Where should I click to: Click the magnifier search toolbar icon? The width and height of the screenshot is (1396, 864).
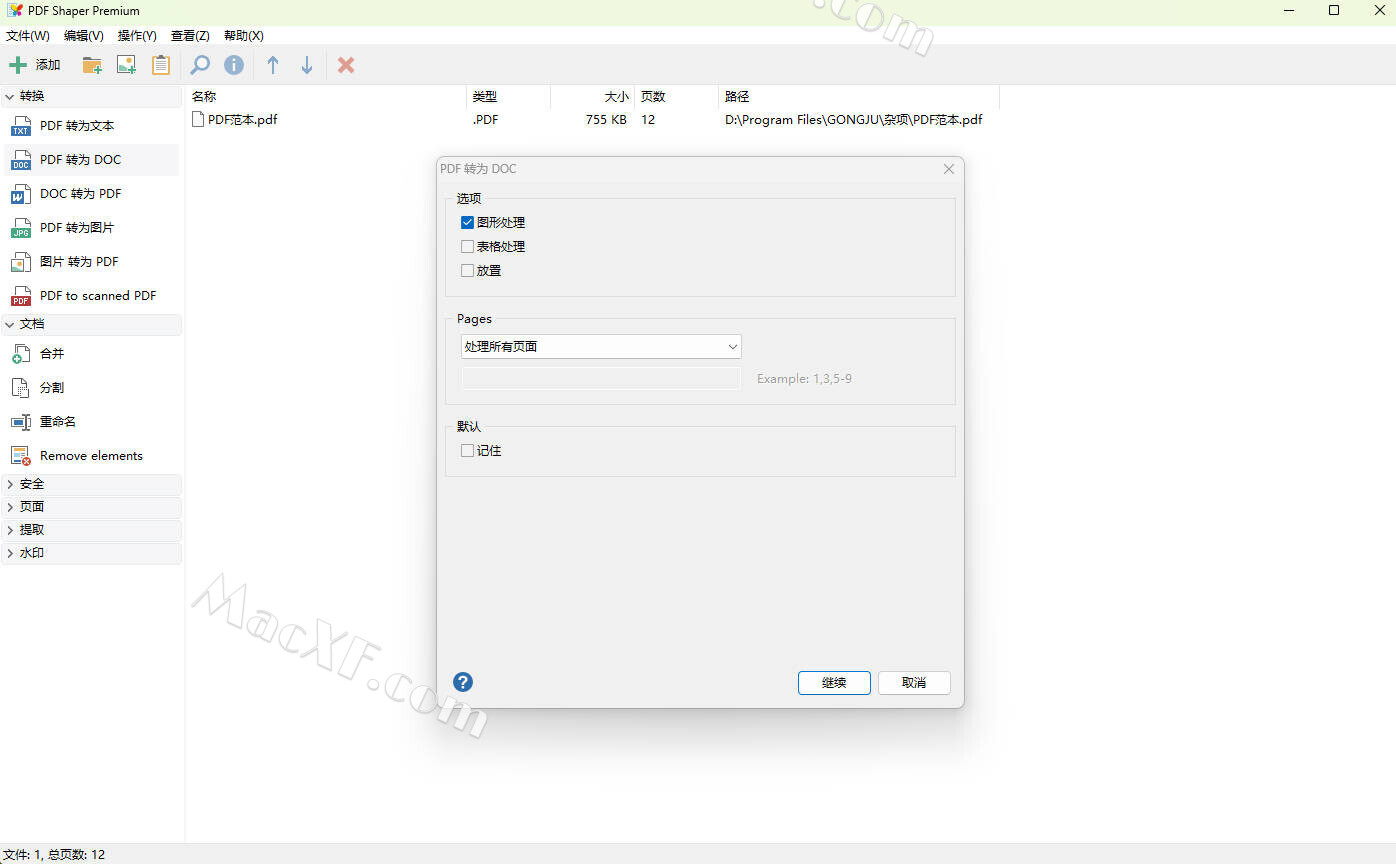pyautogui.click(x=200, y=65)
